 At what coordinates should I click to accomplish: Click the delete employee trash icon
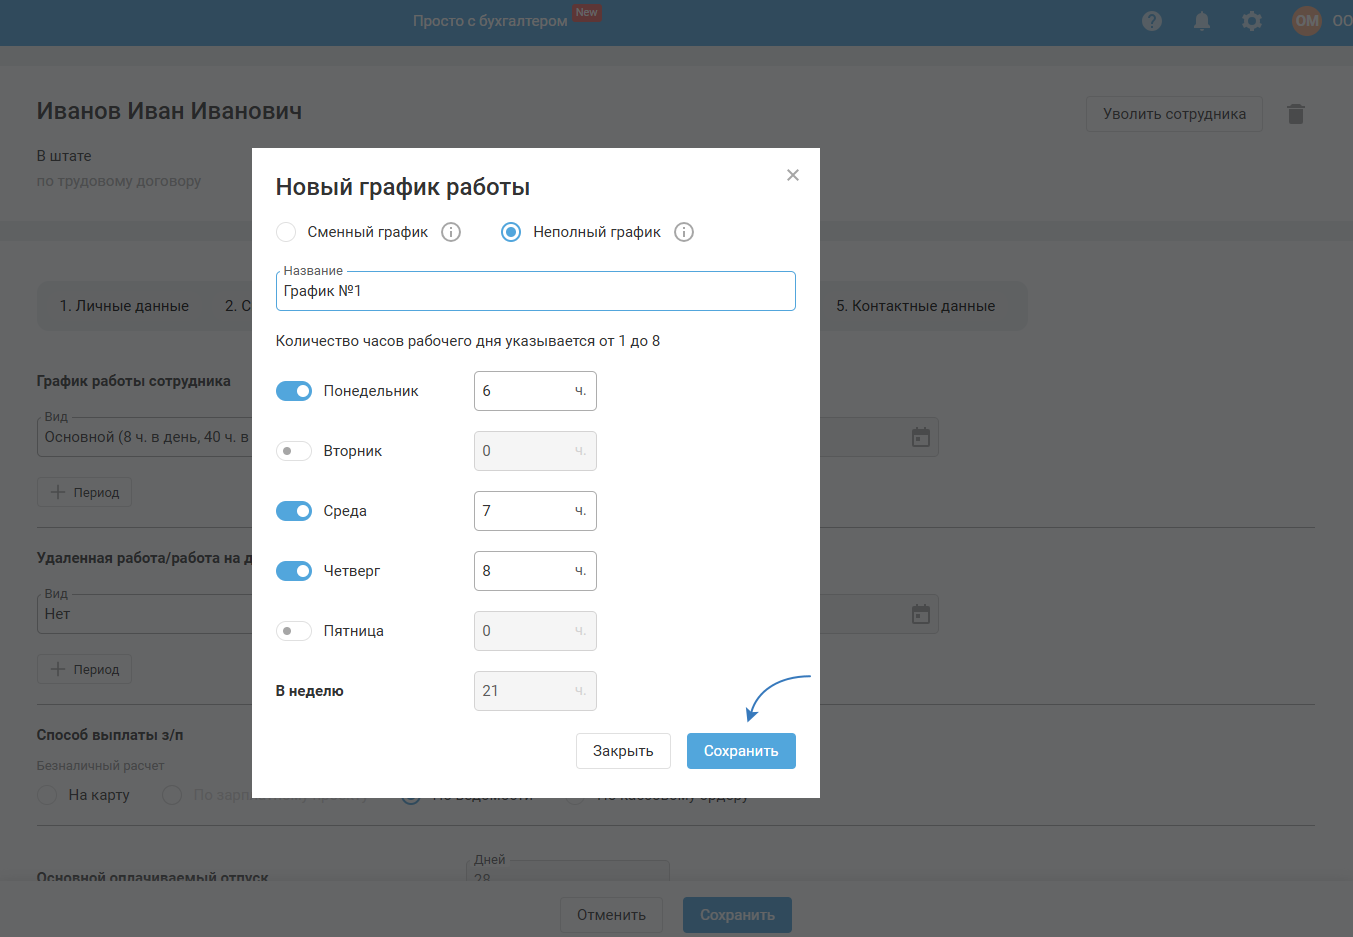coord(1296,114)
